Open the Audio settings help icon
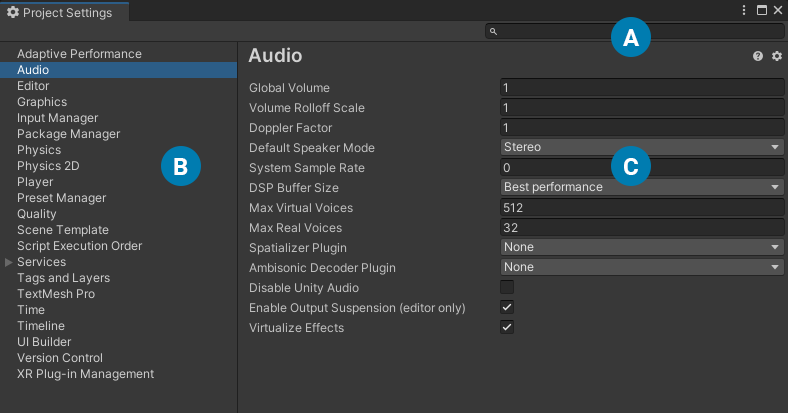 point(758,57)
